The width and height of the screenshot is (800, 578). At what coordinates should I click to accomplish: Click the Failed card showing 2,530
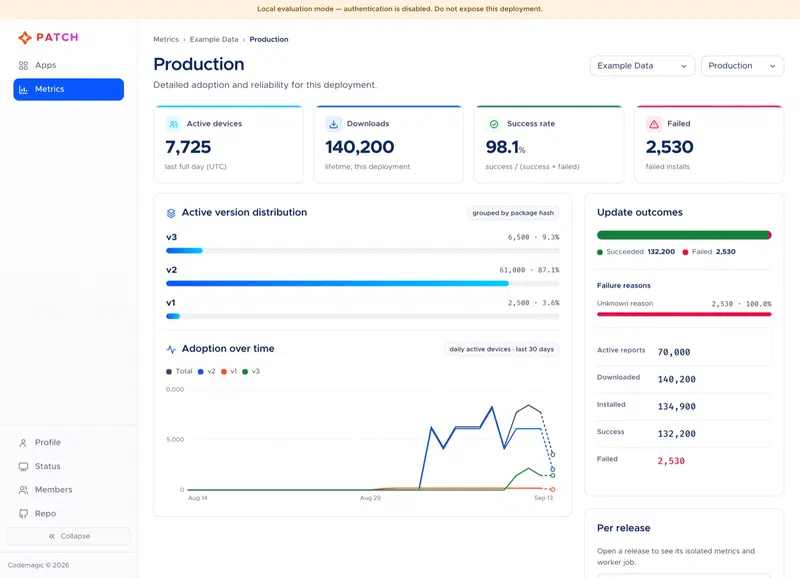(709, 144)
